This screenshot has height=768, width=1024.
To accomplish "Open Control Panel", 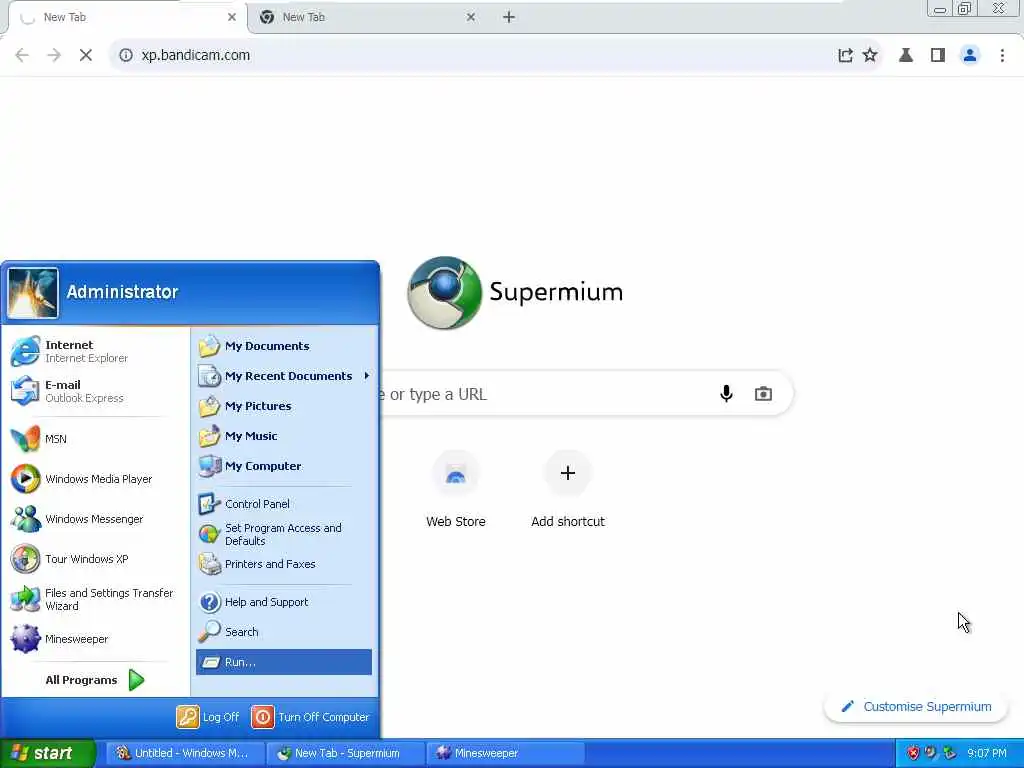I will (x=283, y=504).
